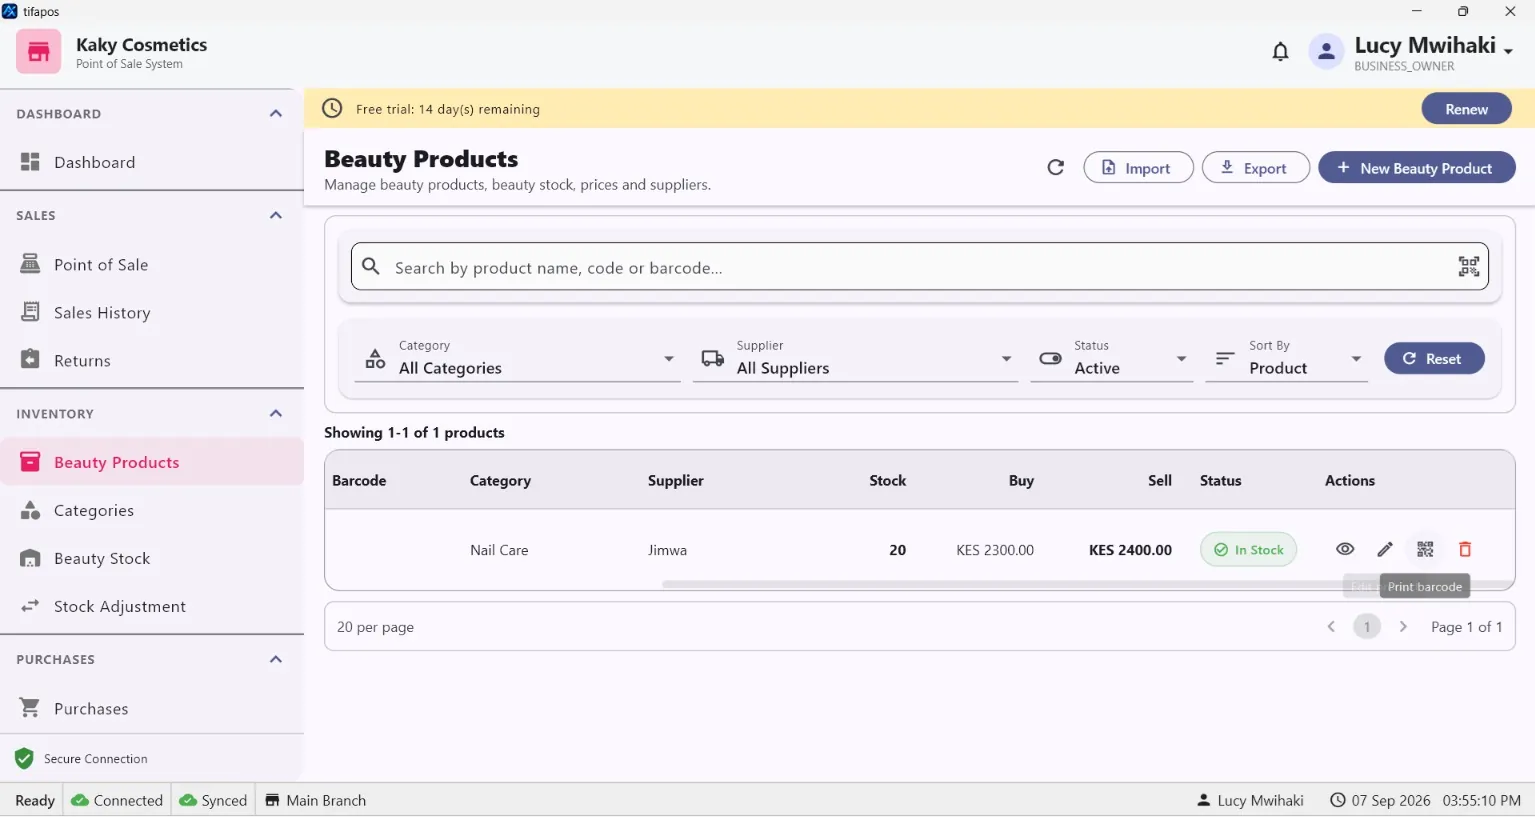Click the Kaky Cosmetics store logo
This screenshot has width=1535, height=817.
[38, 52]
